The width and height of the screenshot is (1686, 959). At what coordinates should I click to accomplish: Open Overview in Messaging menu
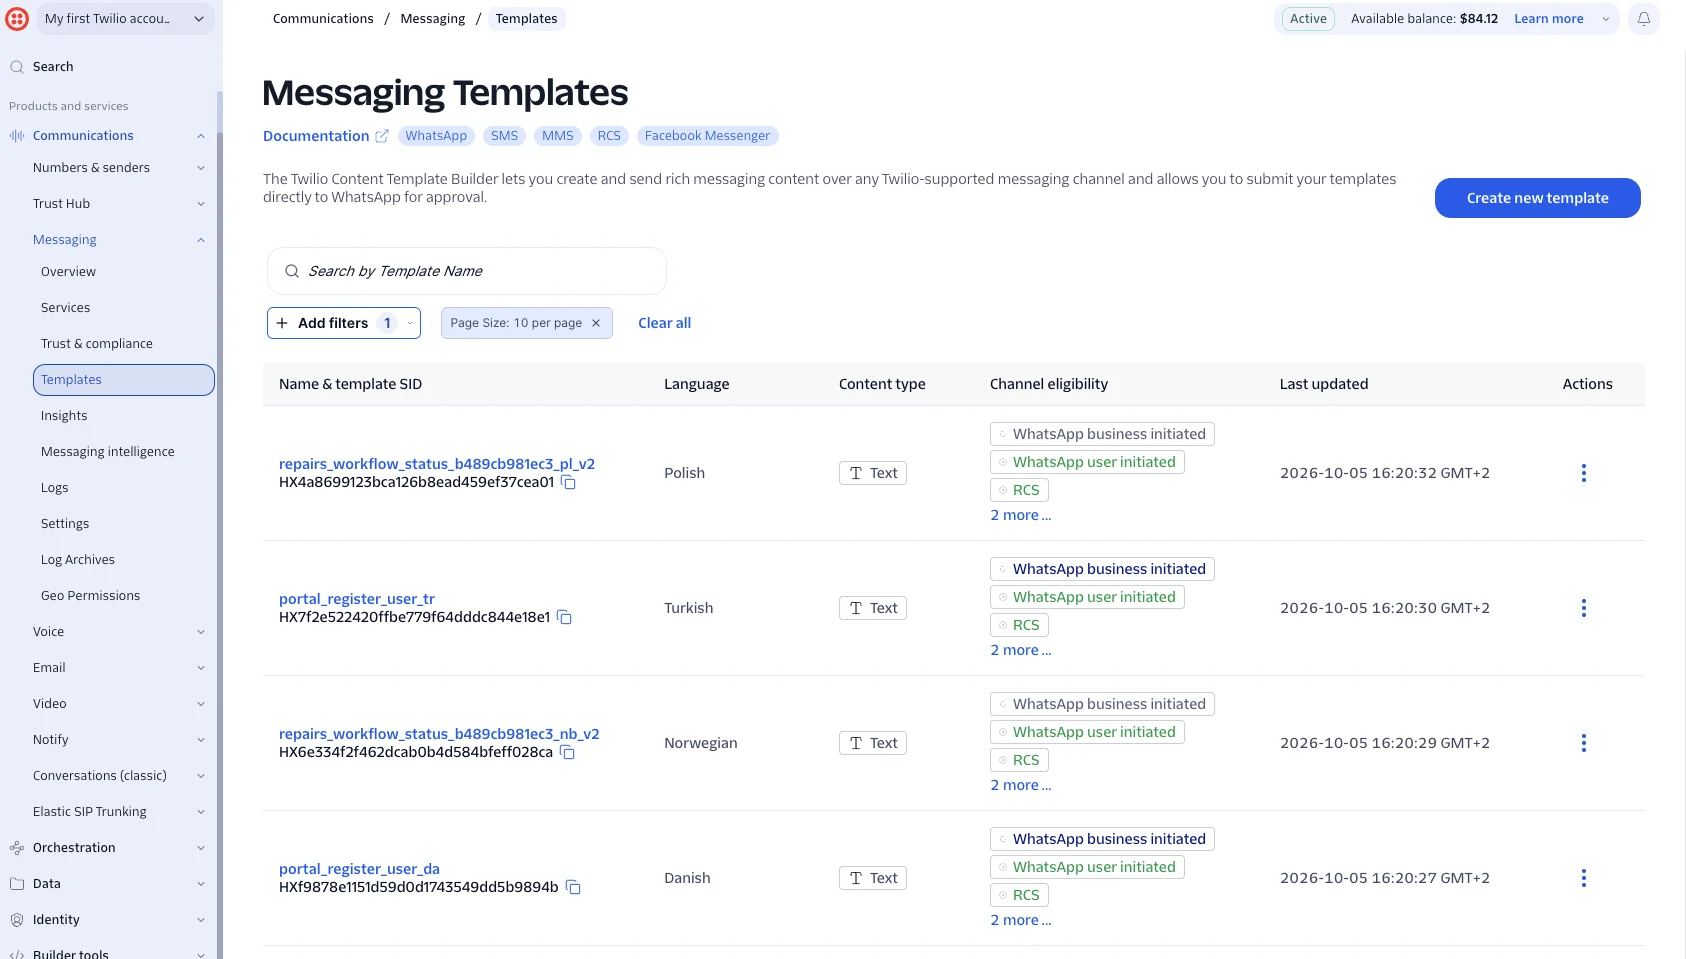point(68,272)
